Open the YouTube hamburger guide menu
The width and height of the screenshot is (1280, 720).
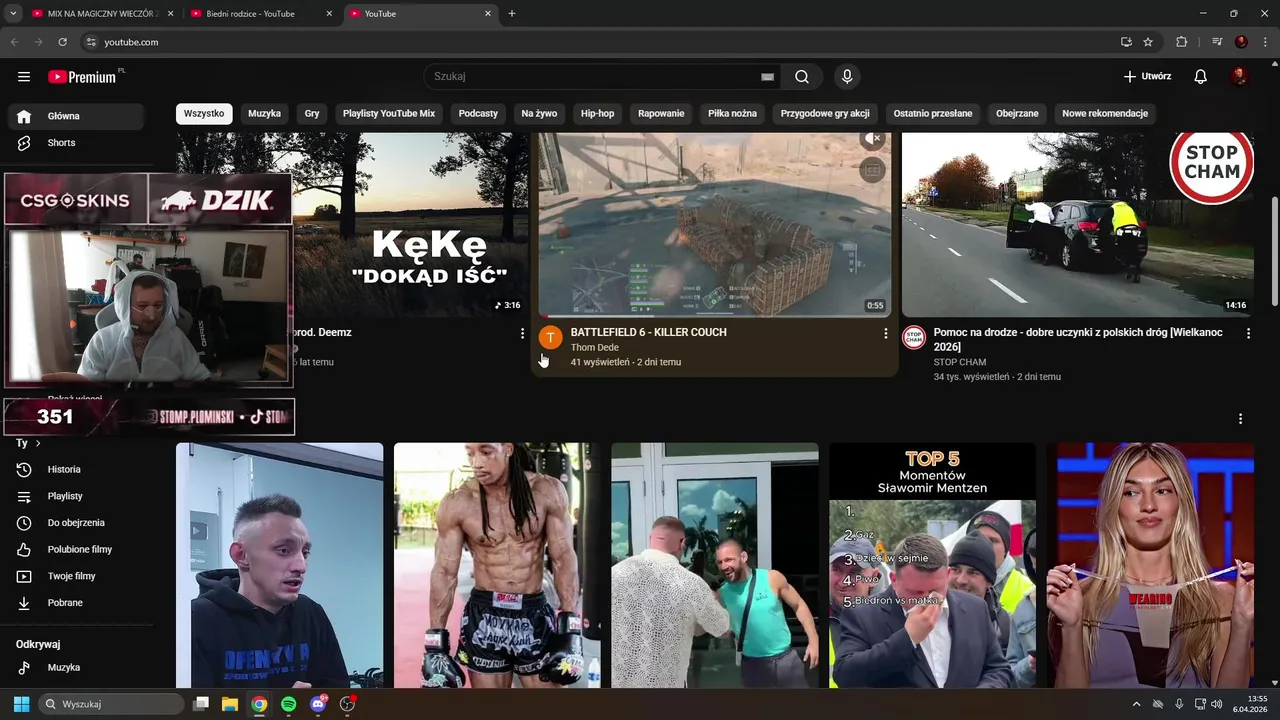coord(24,77)
